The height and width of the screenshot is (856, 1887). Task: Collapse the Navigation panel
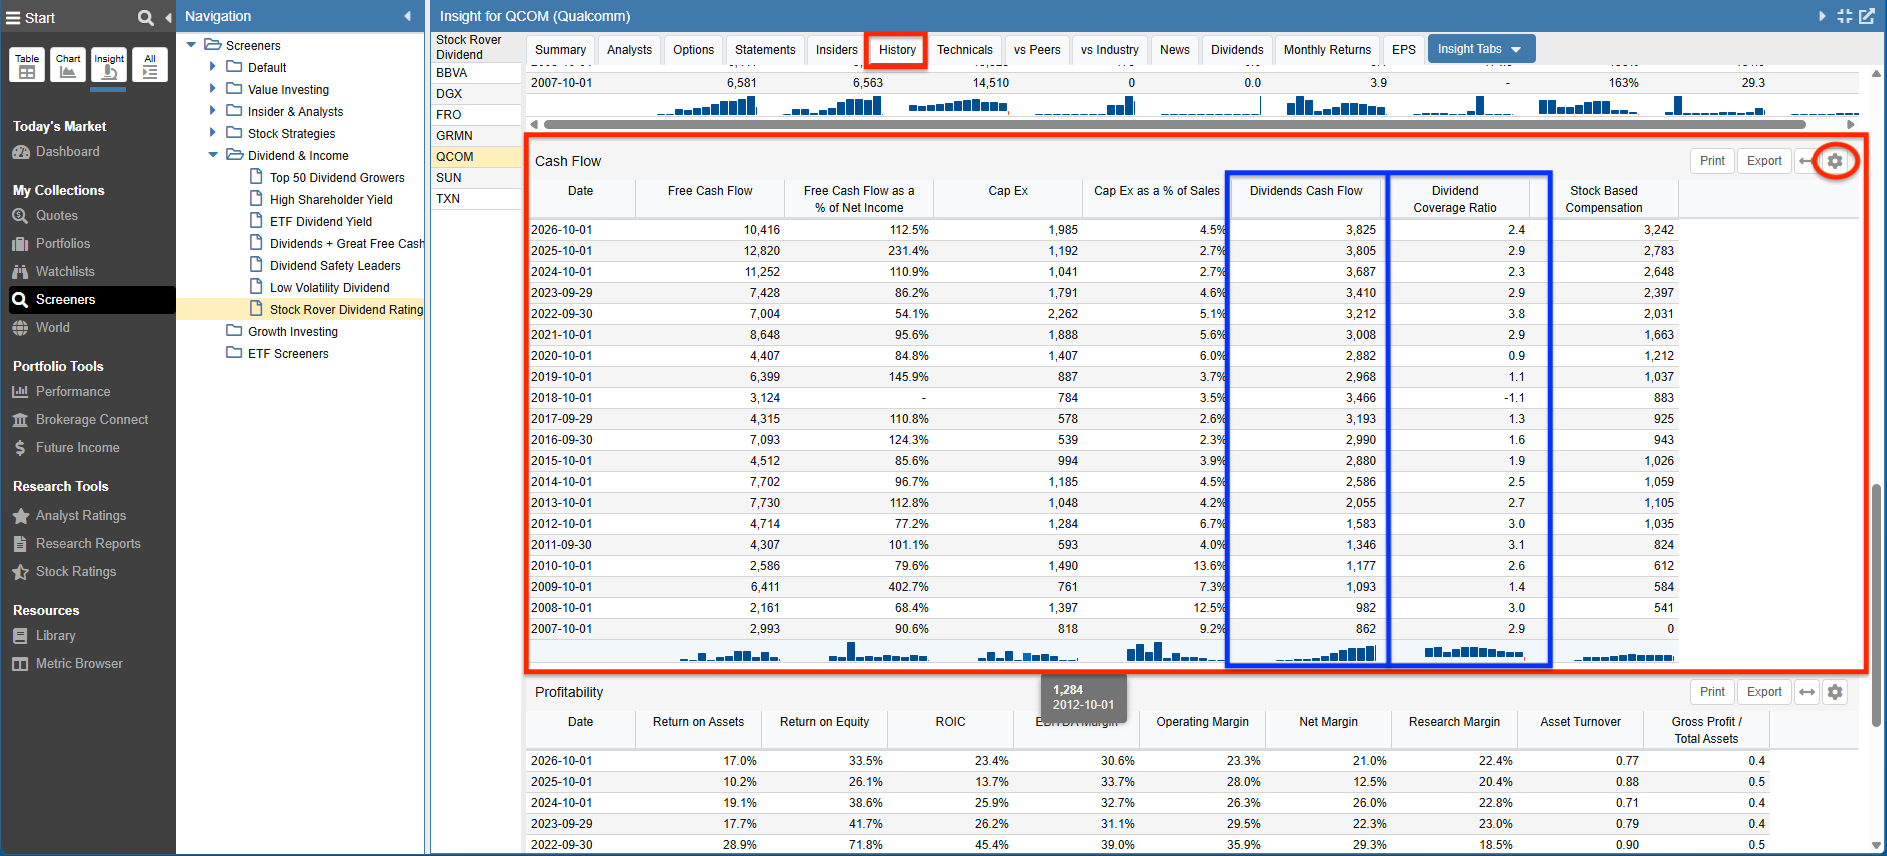pos(408,16)
